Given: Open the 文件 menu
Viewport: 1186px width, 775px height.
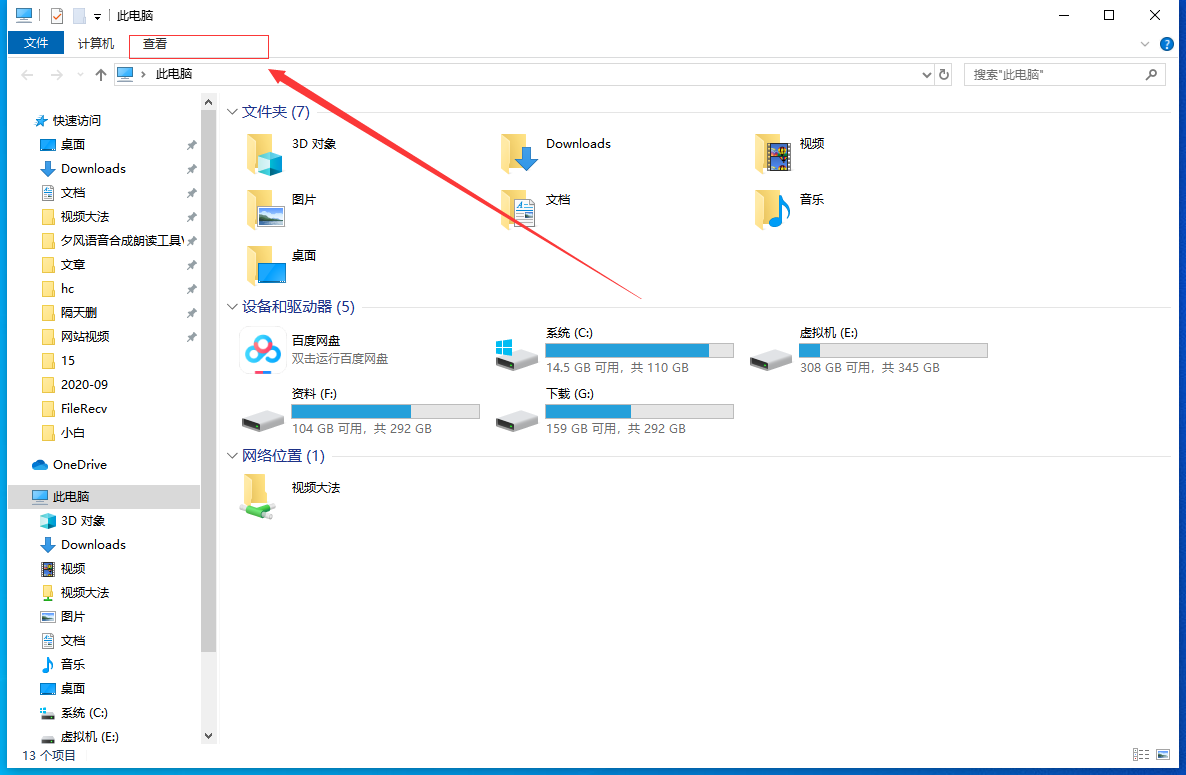Looking at the screenshot, I should point(36,44).
